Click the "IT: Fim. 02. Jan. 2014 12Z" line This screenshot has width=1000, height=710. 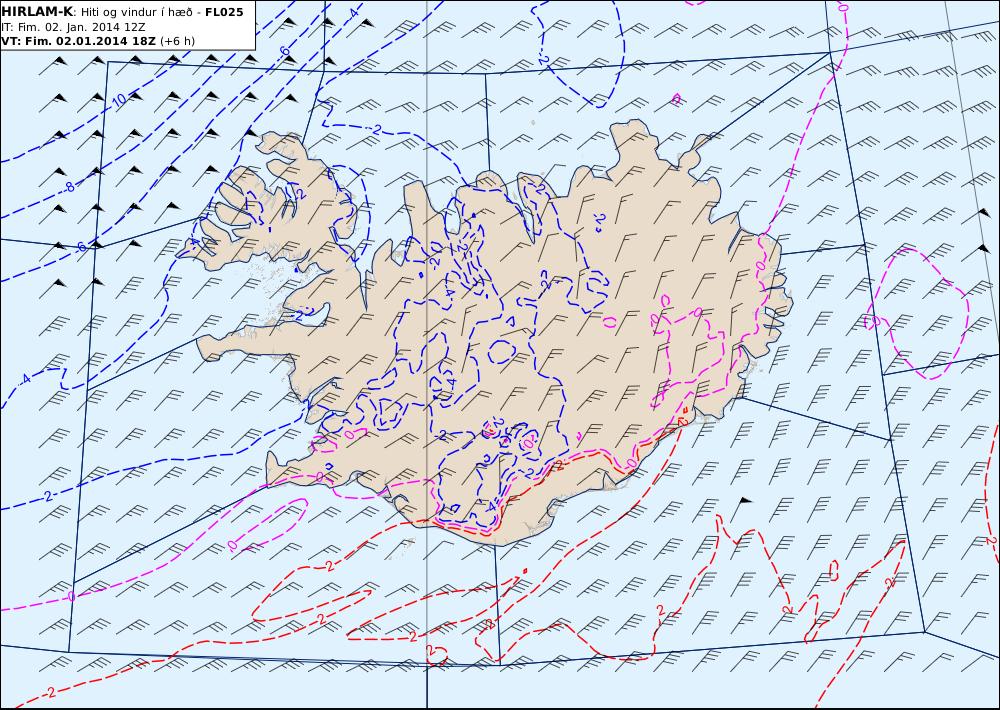(x=73, y=27)
